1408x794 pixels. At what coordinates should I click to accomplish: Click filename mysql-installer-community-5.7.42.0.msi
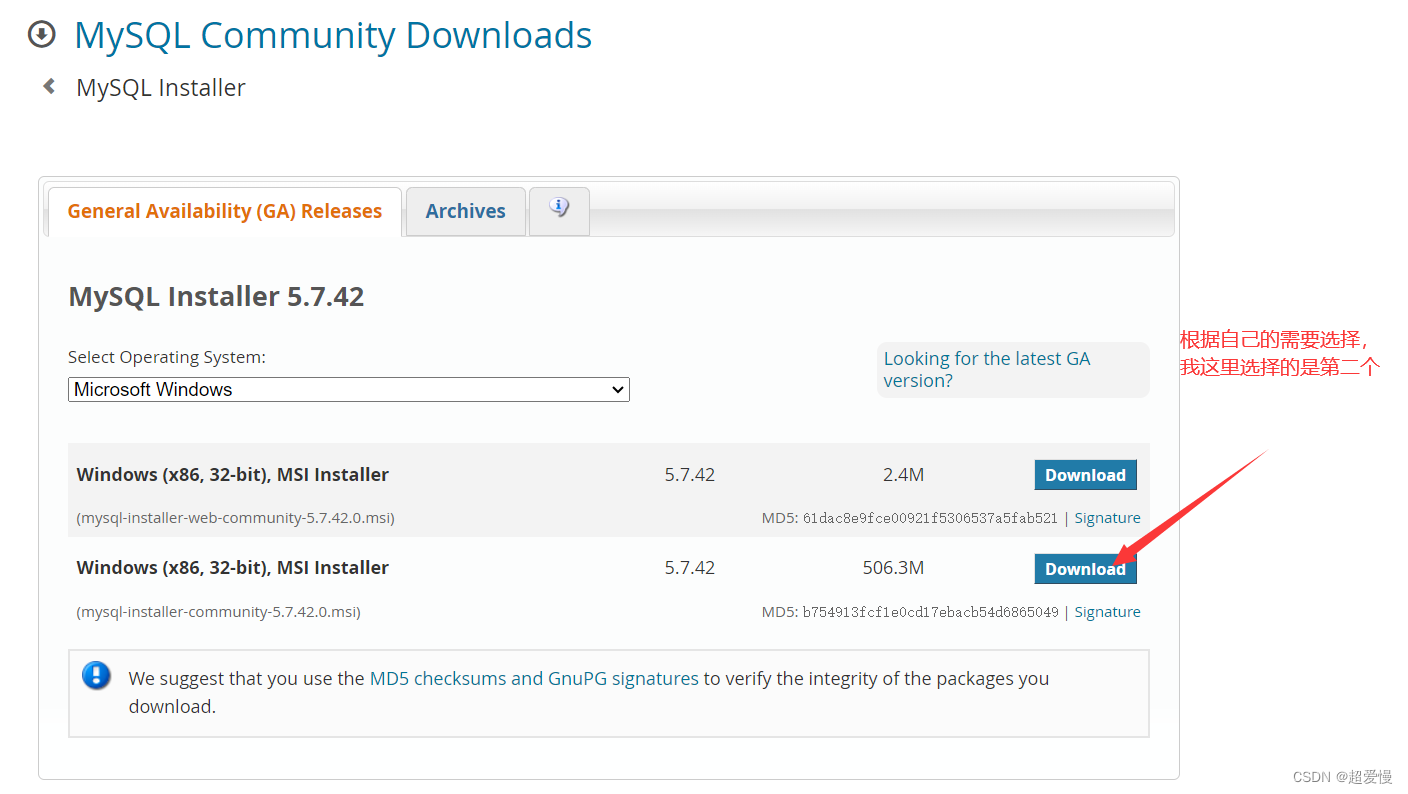218,612
